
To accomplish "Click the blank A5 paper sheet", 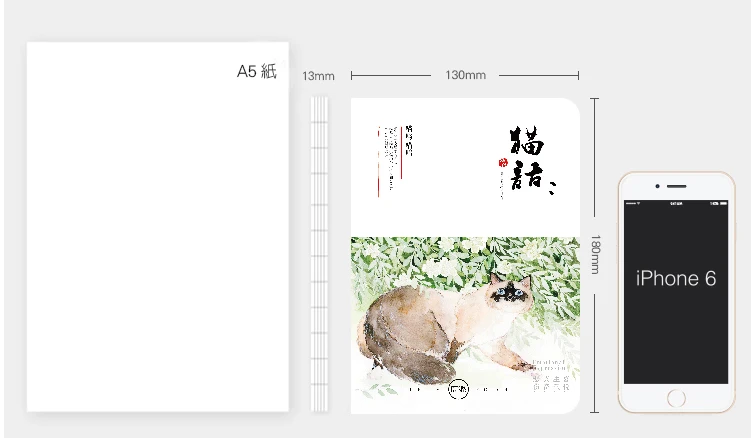I will click(158, 227).
